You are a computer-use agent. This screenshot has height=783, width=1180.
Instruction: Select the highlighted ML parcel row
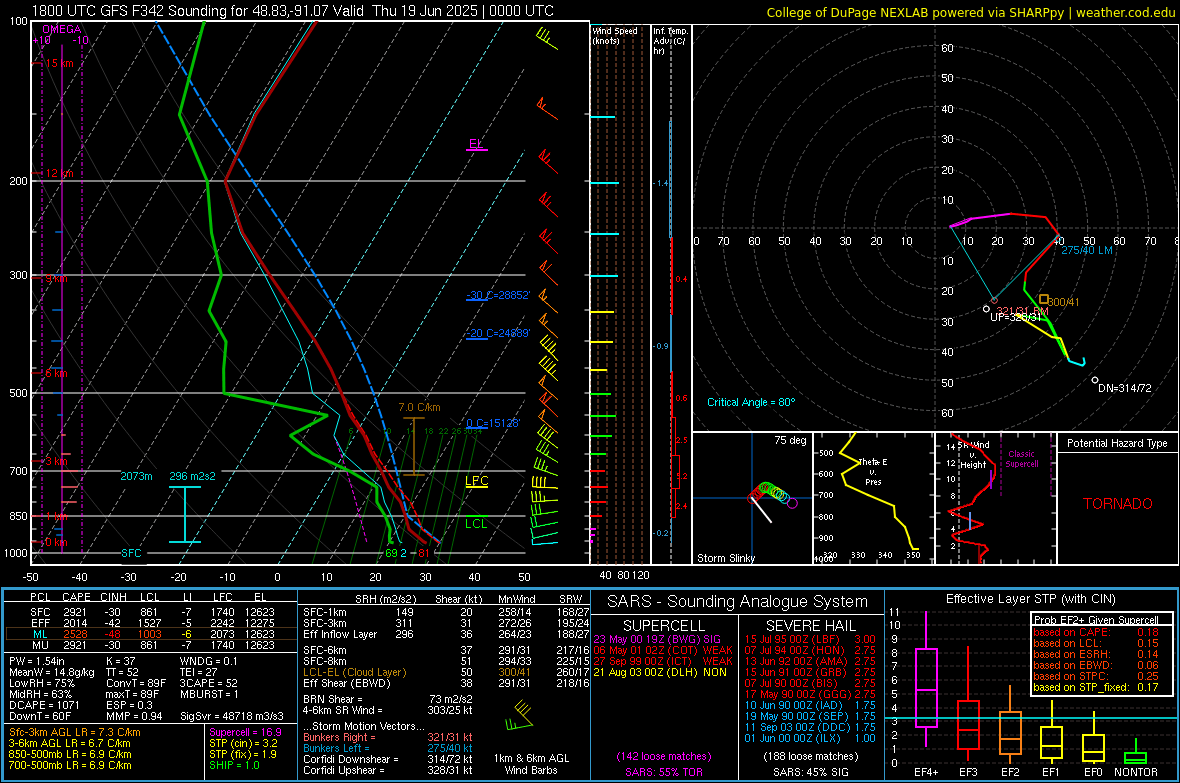[x=152, y=634]
